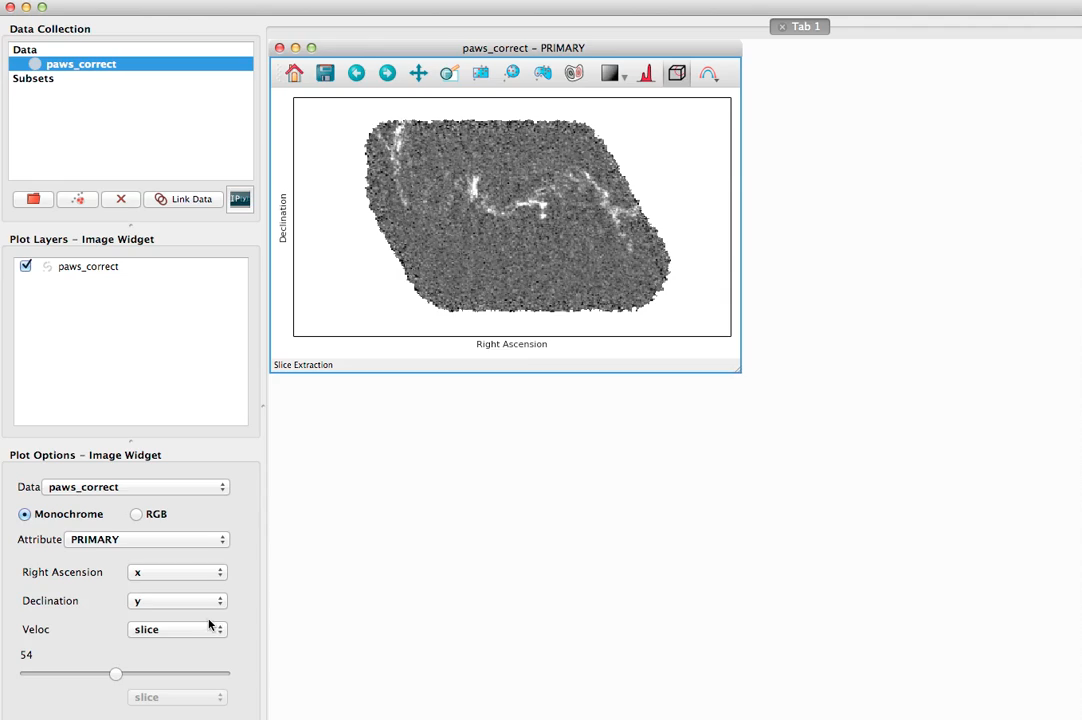Click the Link Data button
Viewport: 1082px width, 720px height.
click(x=184, y=199)
